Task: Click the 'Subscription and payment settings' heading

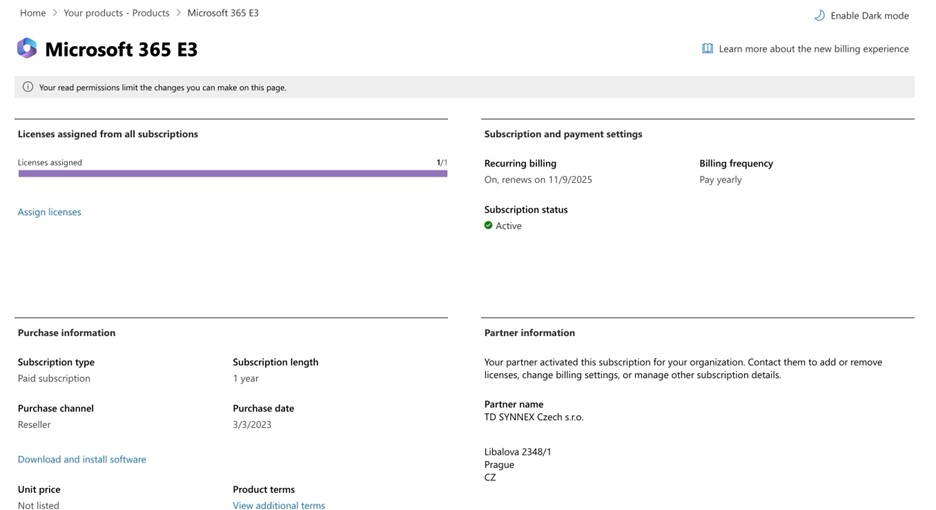Action: pos(563,134)
